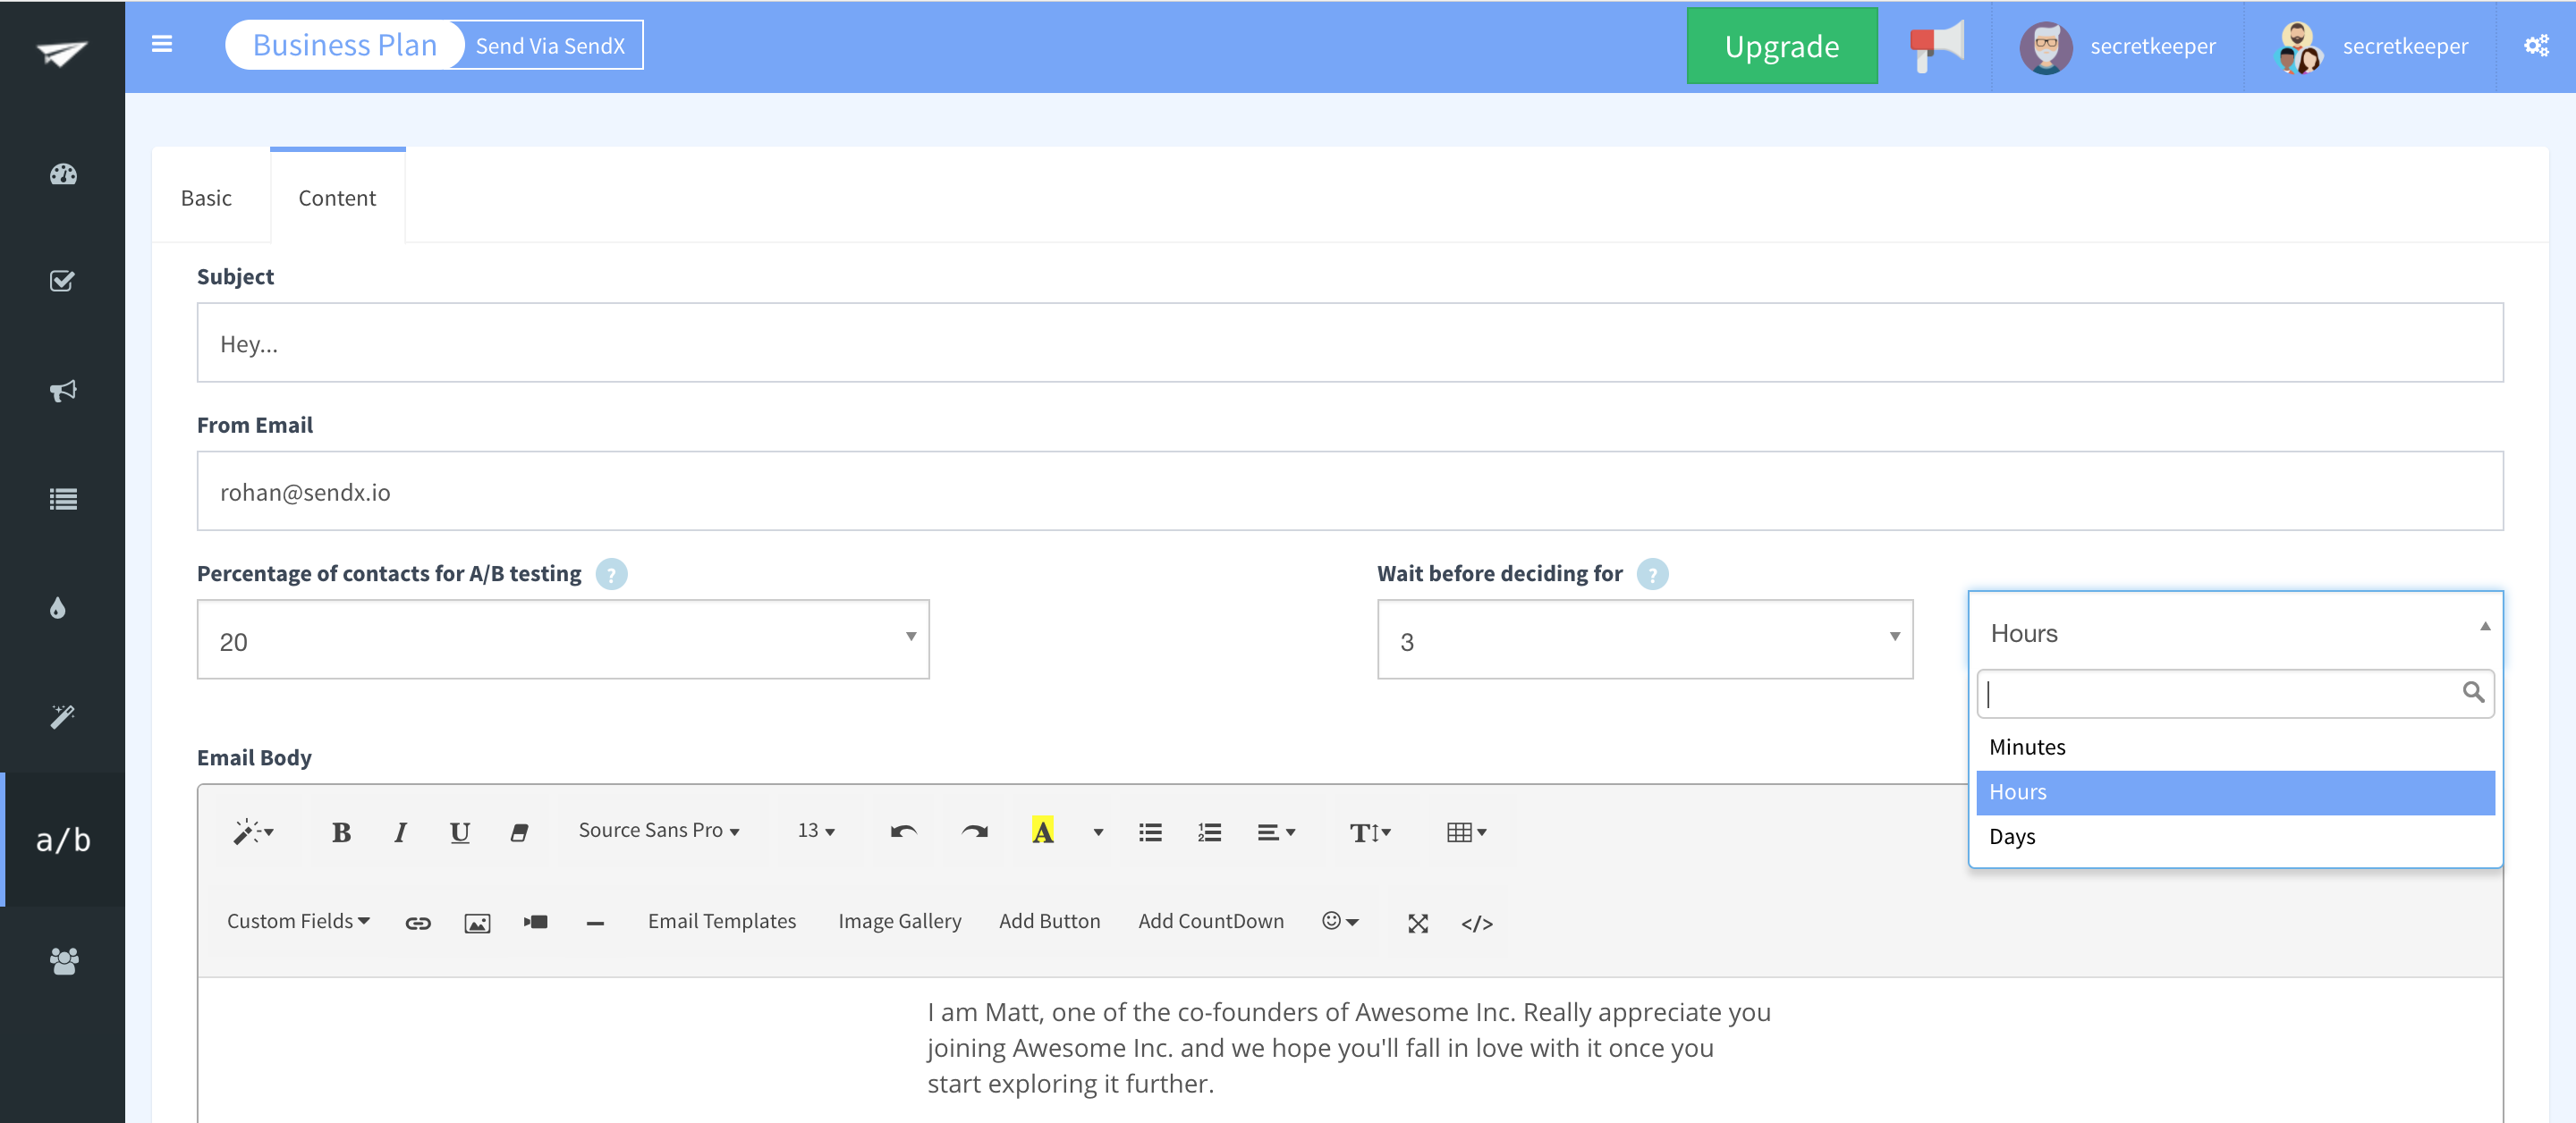Screen dimensions: 2576x1123
Task: Click the help icon beside Wait before deciding
Action: click(x=1652, y=574)
